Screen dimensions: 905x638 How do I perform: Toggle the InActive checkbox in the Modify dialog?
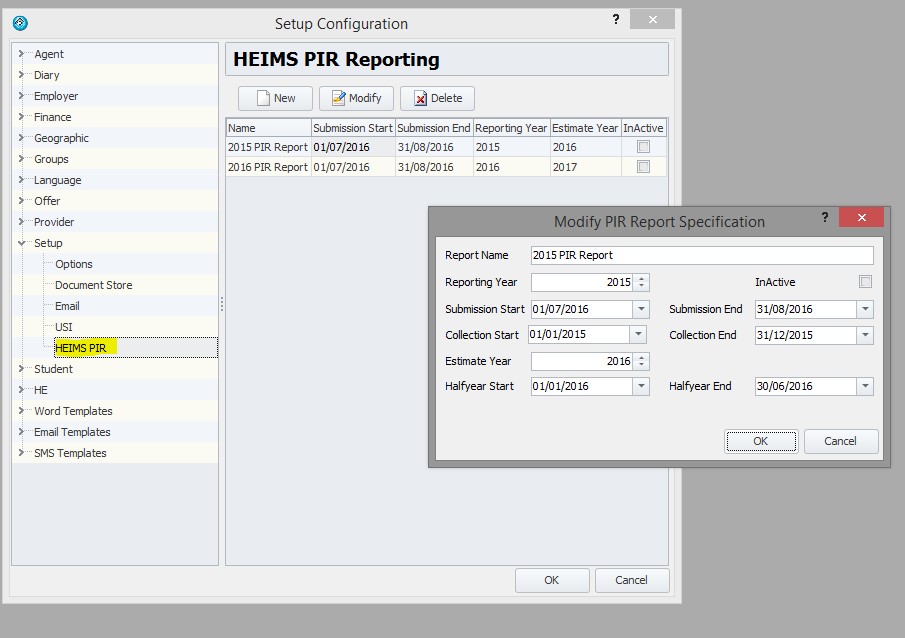coord(865,281)
